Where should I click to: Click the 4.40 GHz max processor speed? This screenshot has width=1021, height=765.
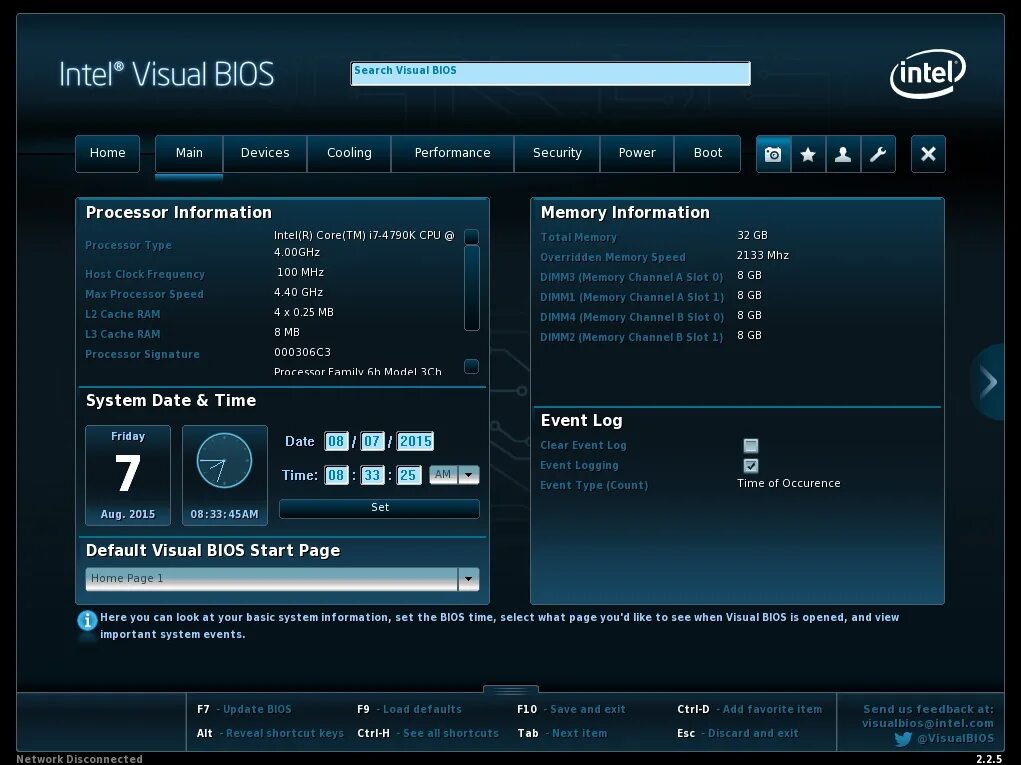[x=298, y=292]
